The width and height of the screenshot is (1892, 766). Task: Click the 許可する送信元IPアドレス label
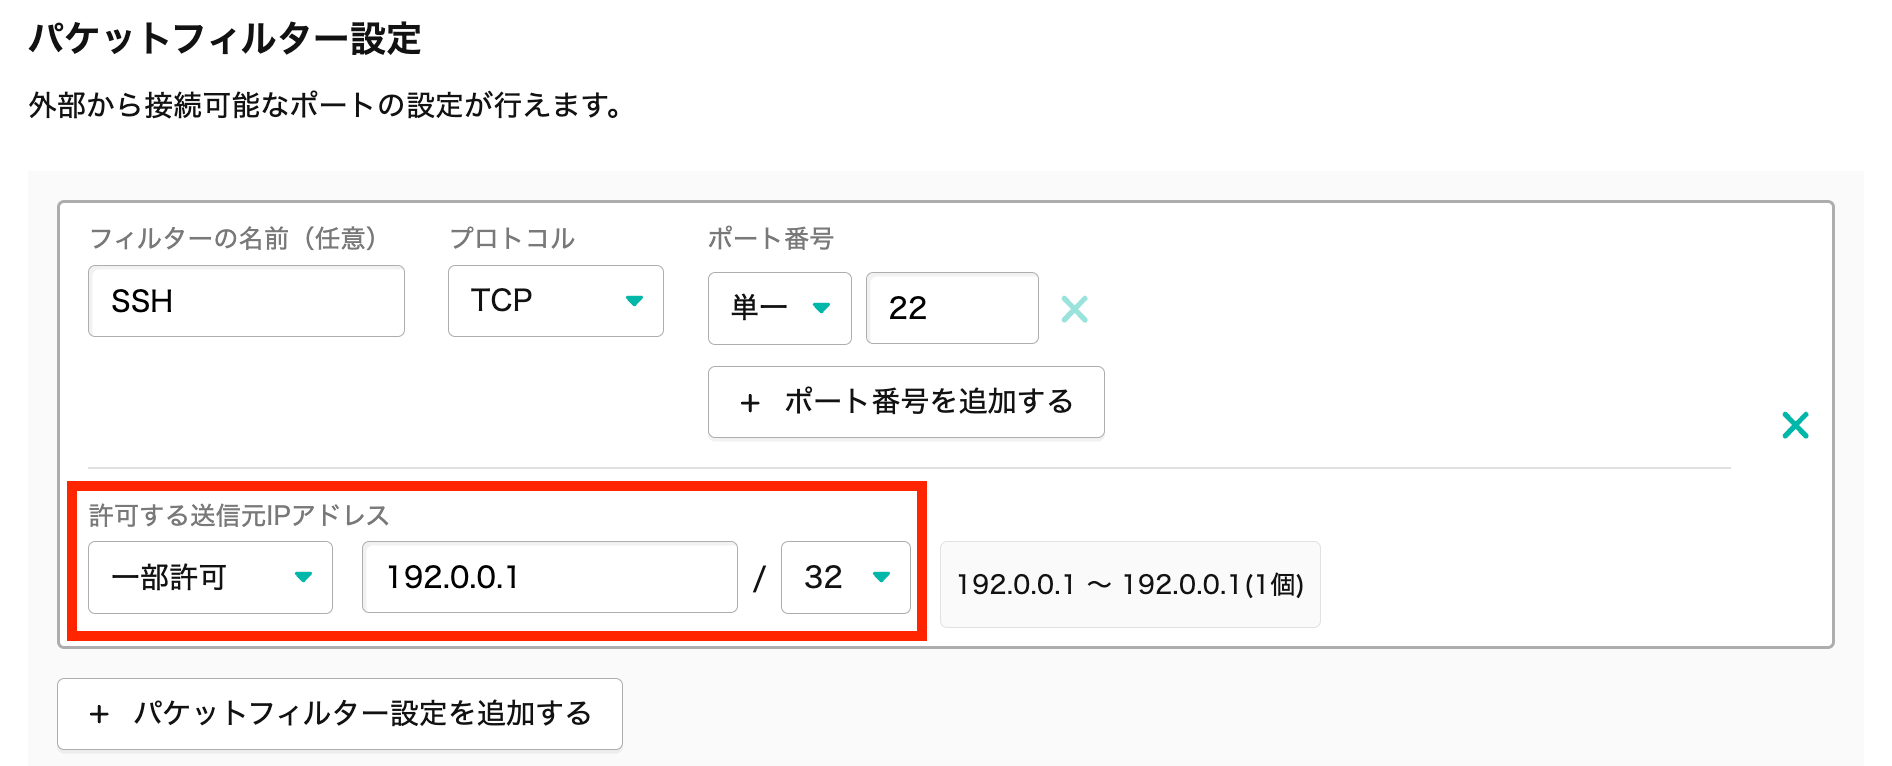pos(239,515)
